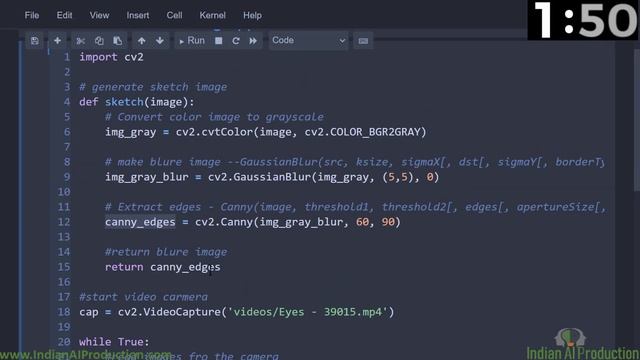Click the '# generate sketch image' comment
640x360 pixels.
coord(153,87)
